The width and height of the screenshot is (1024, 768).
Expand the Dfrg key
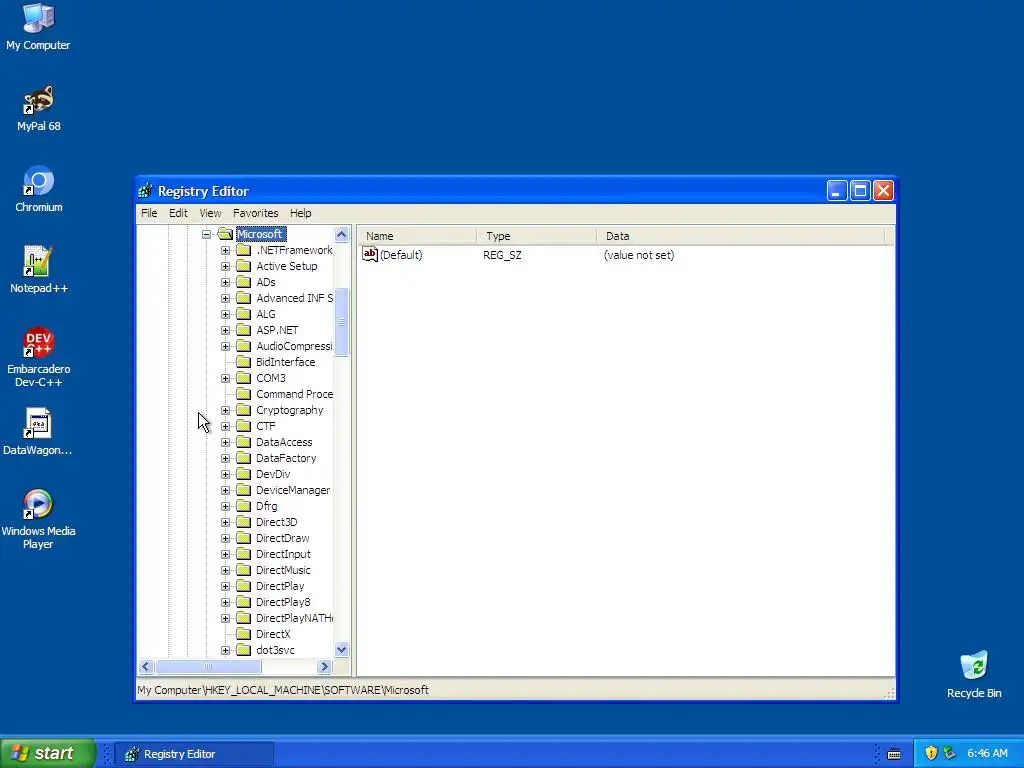tap(225, 506)
